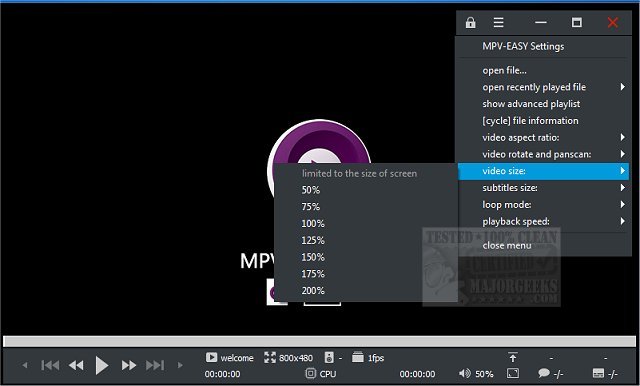Click the 800x480 resolution text

(x=296, y=358)
